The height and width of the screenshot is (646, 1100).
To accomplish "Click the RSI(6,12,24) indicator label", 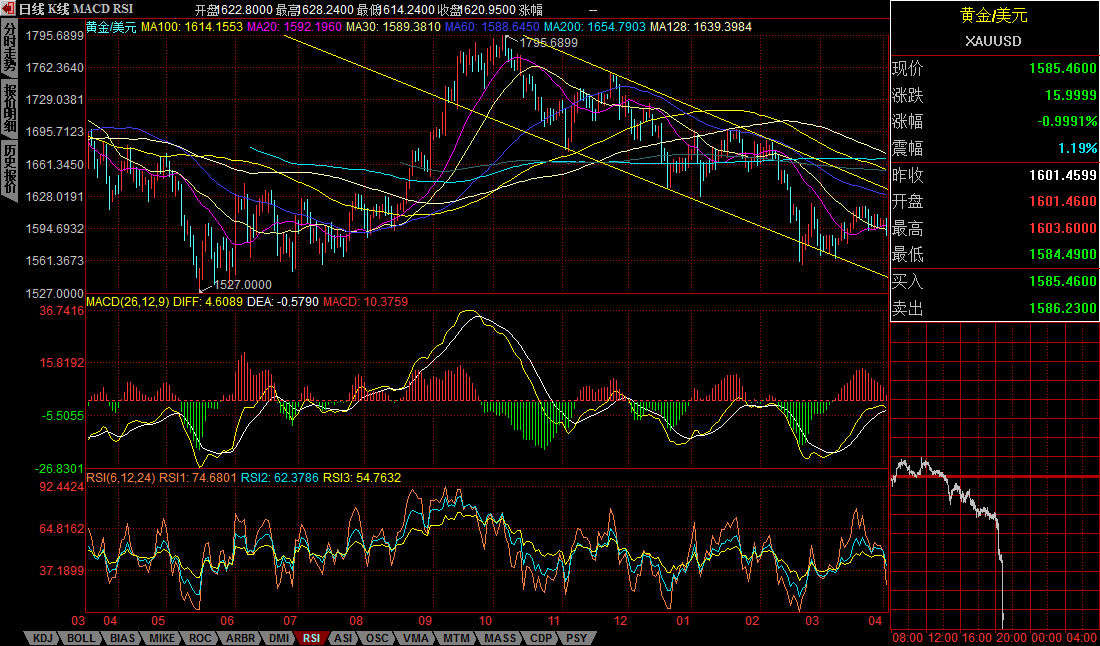I will pyautogui.click(x=121, y=478).
